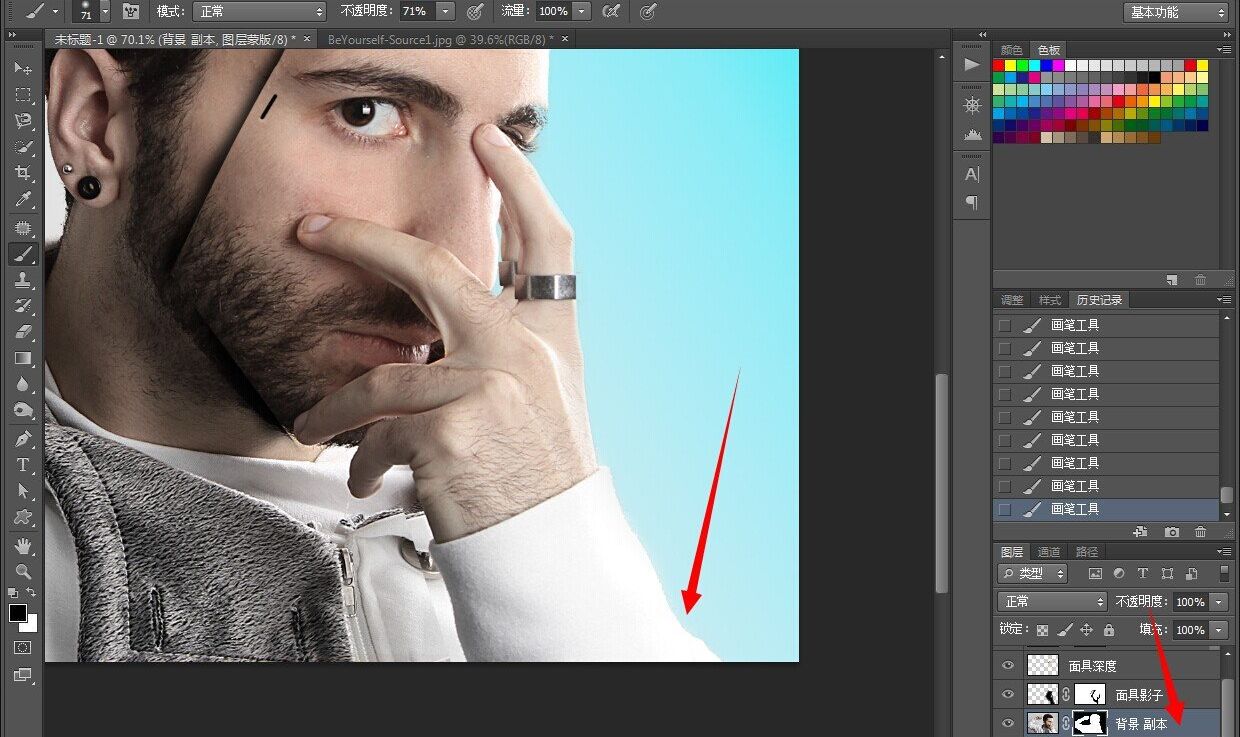Switch to the 颜色 panel tab

tap(1012, 49)
